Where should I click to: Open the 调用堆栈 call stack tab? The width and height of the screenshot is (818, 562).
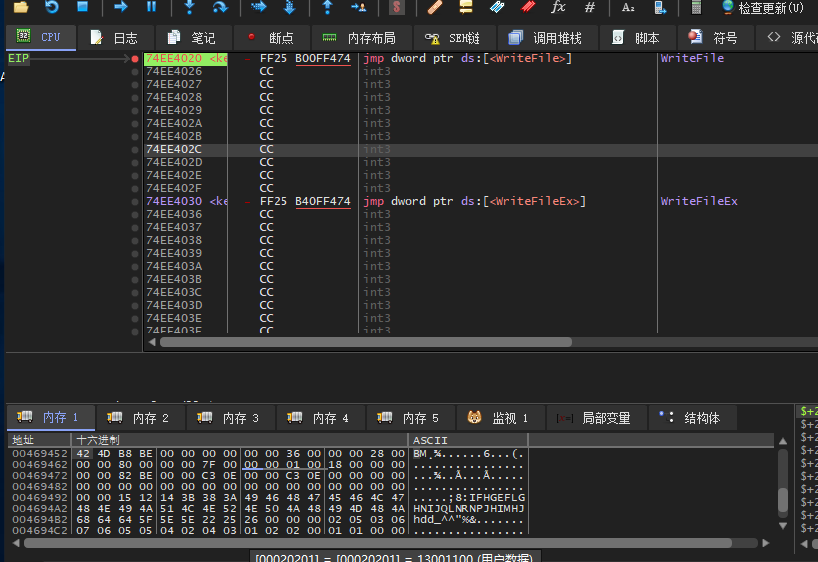click(x=546, y=38)
